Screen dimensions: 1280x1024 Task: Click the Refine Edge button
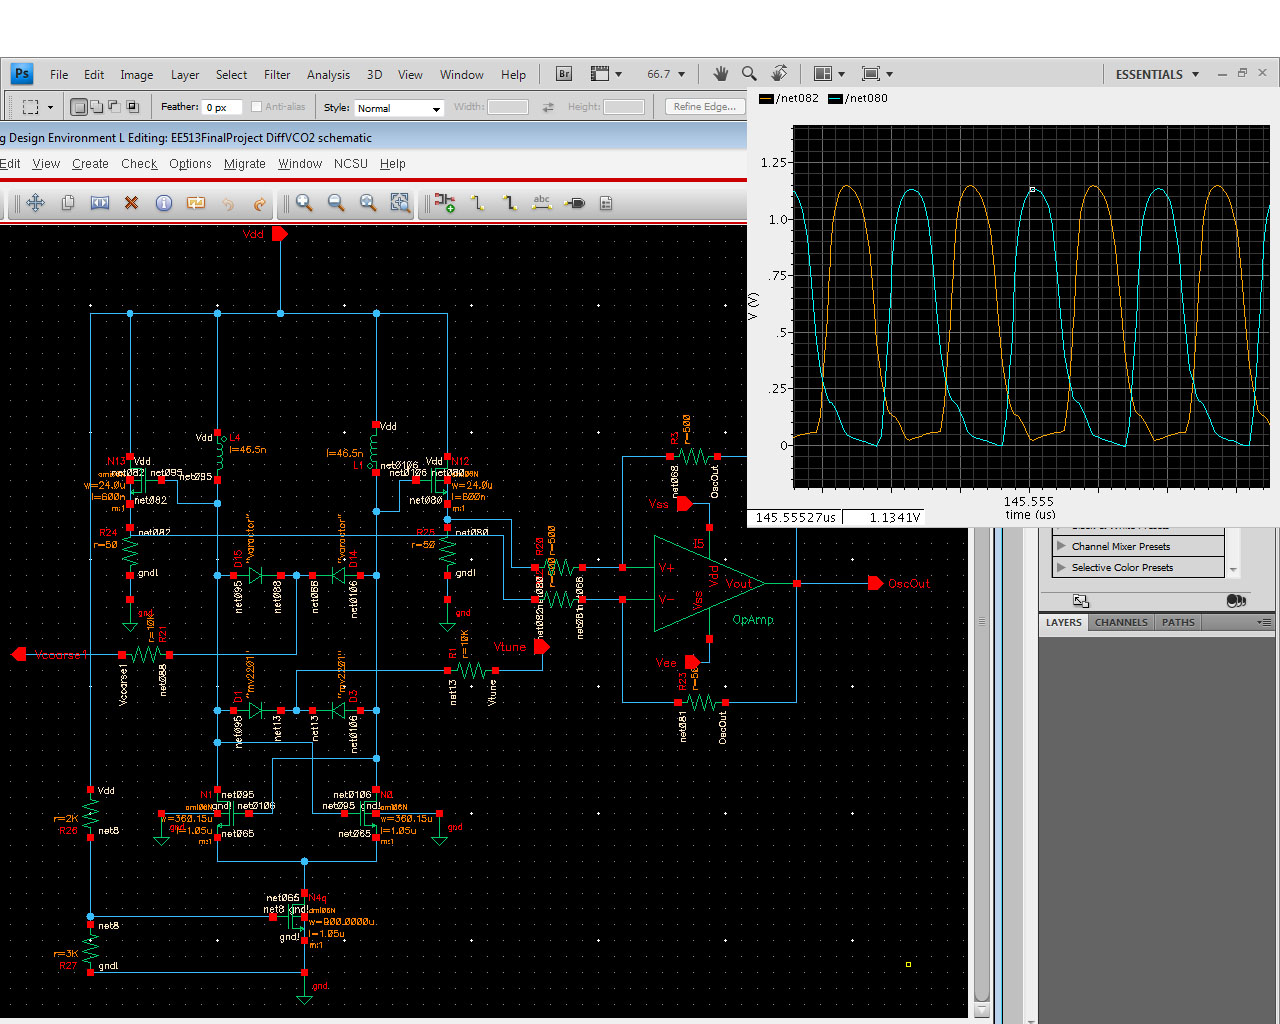tap(704, 107)
